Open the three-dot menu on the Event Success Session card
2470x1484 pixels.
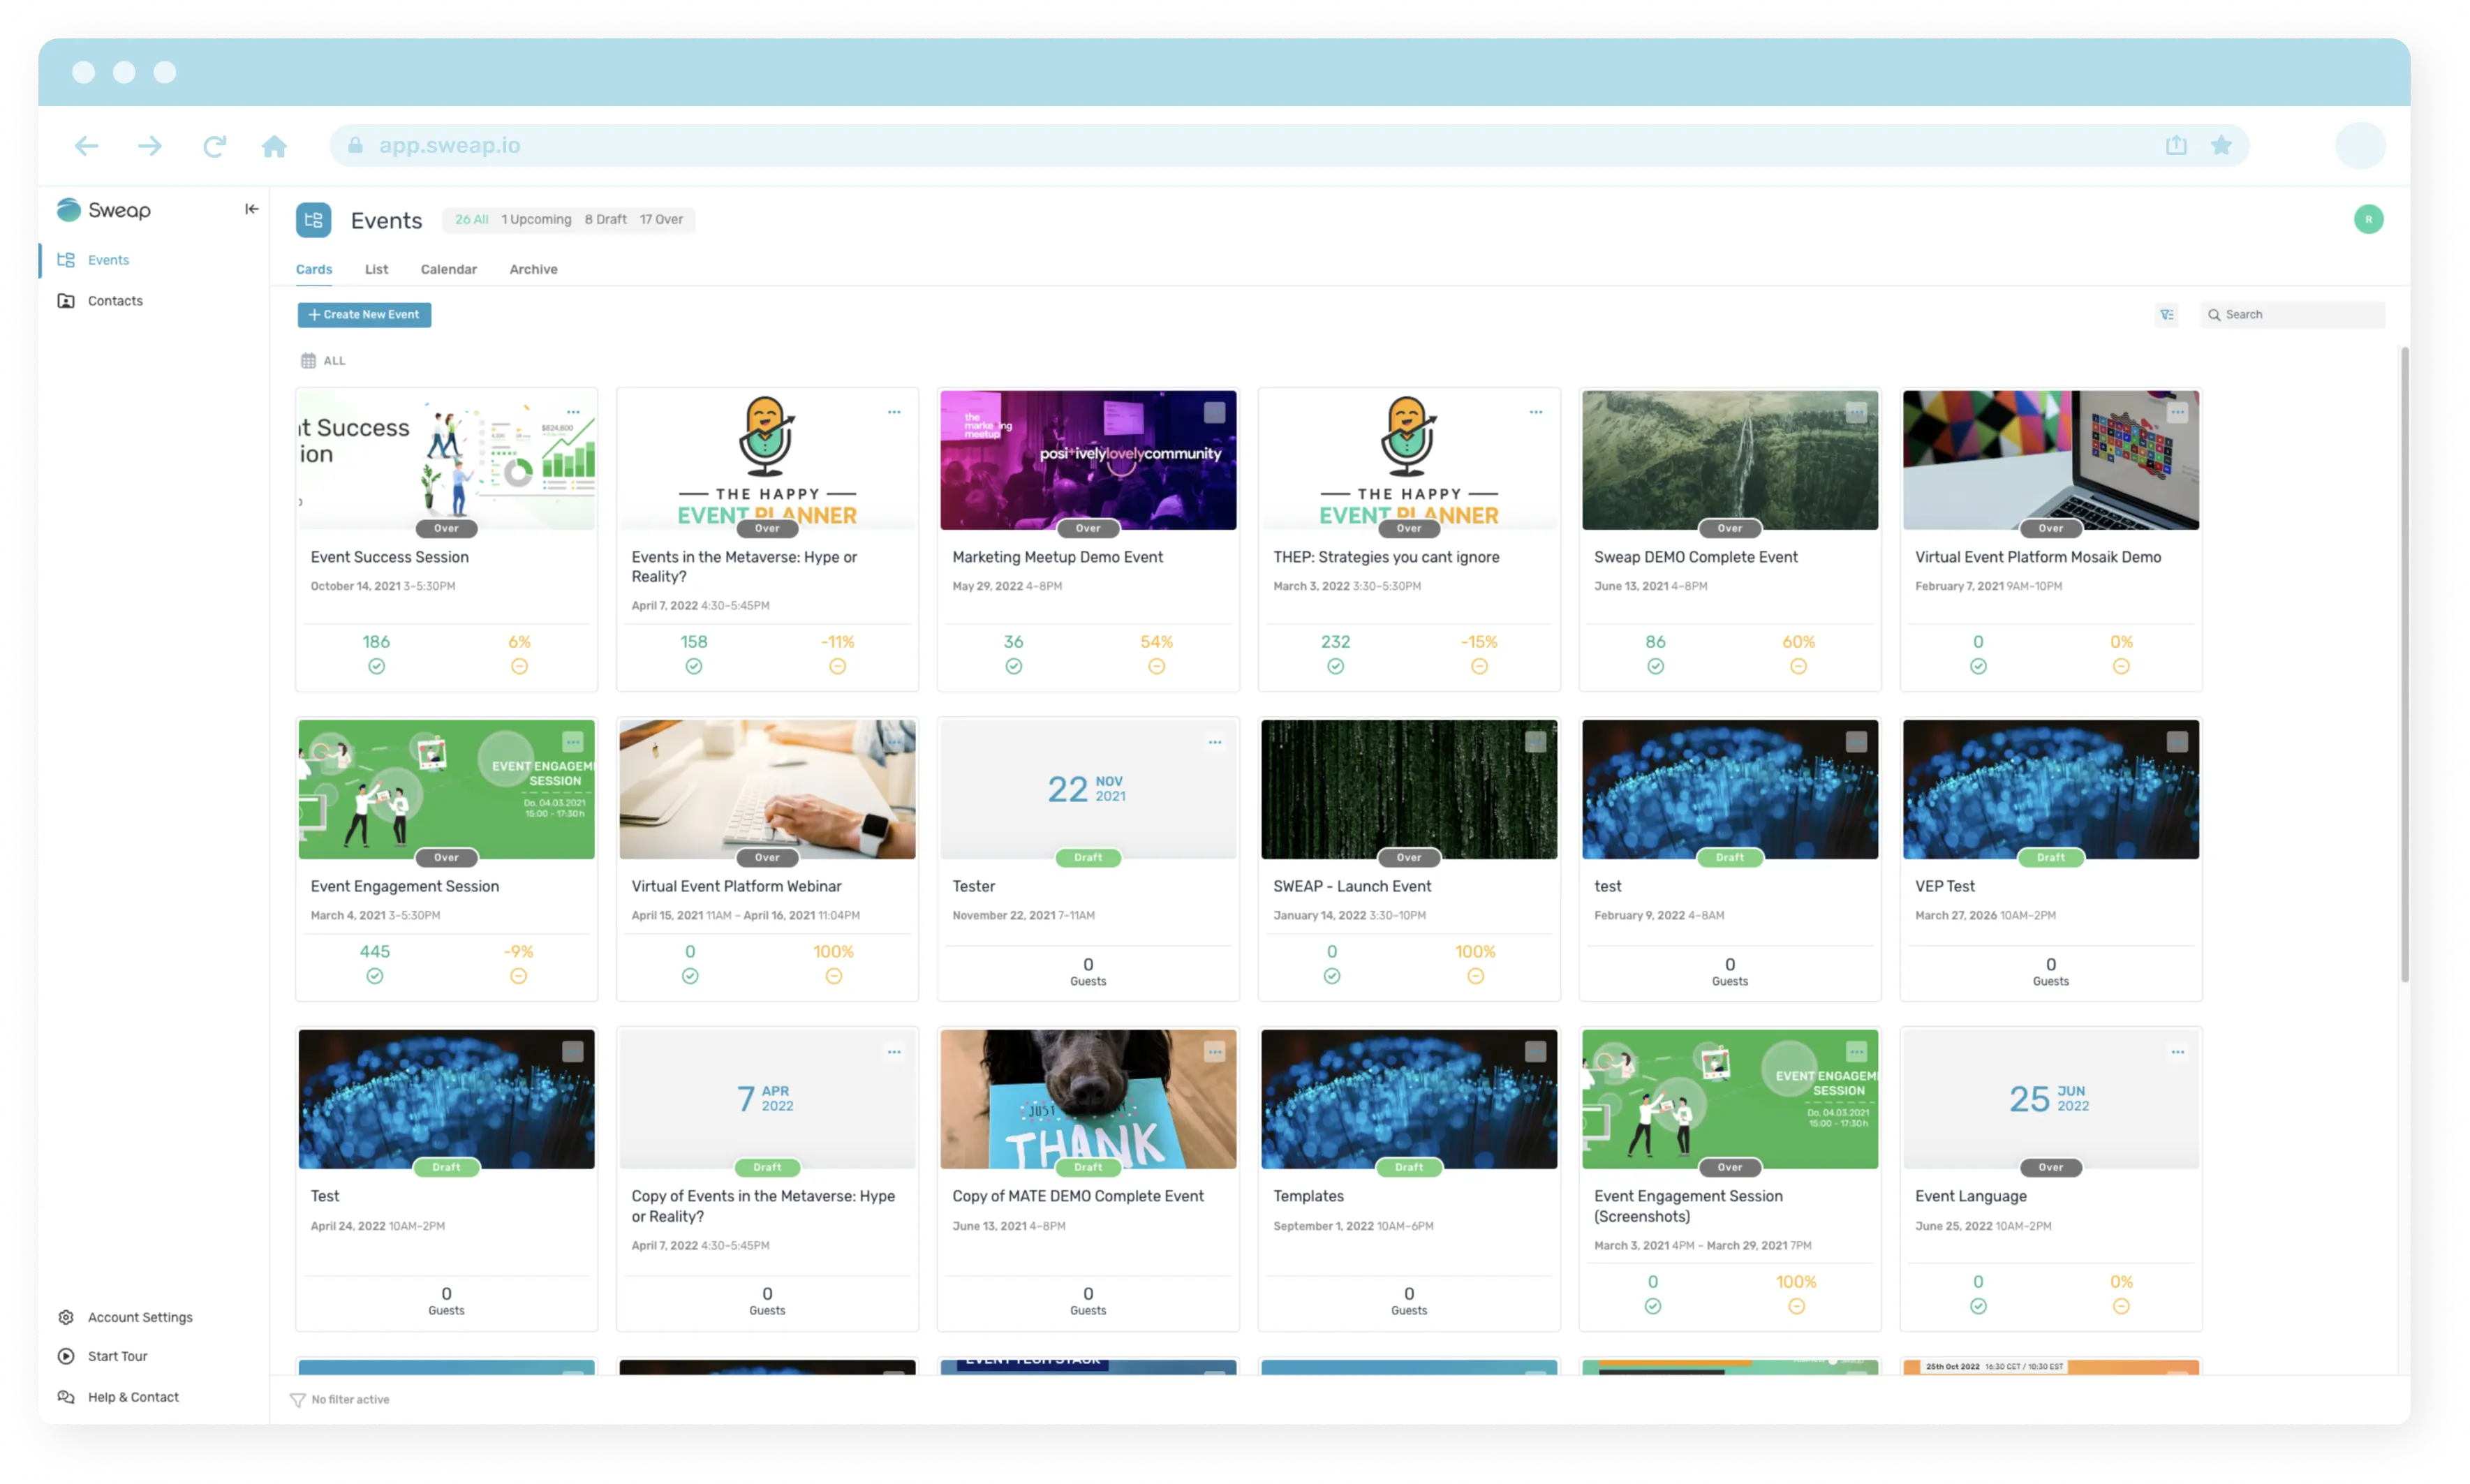573,412
